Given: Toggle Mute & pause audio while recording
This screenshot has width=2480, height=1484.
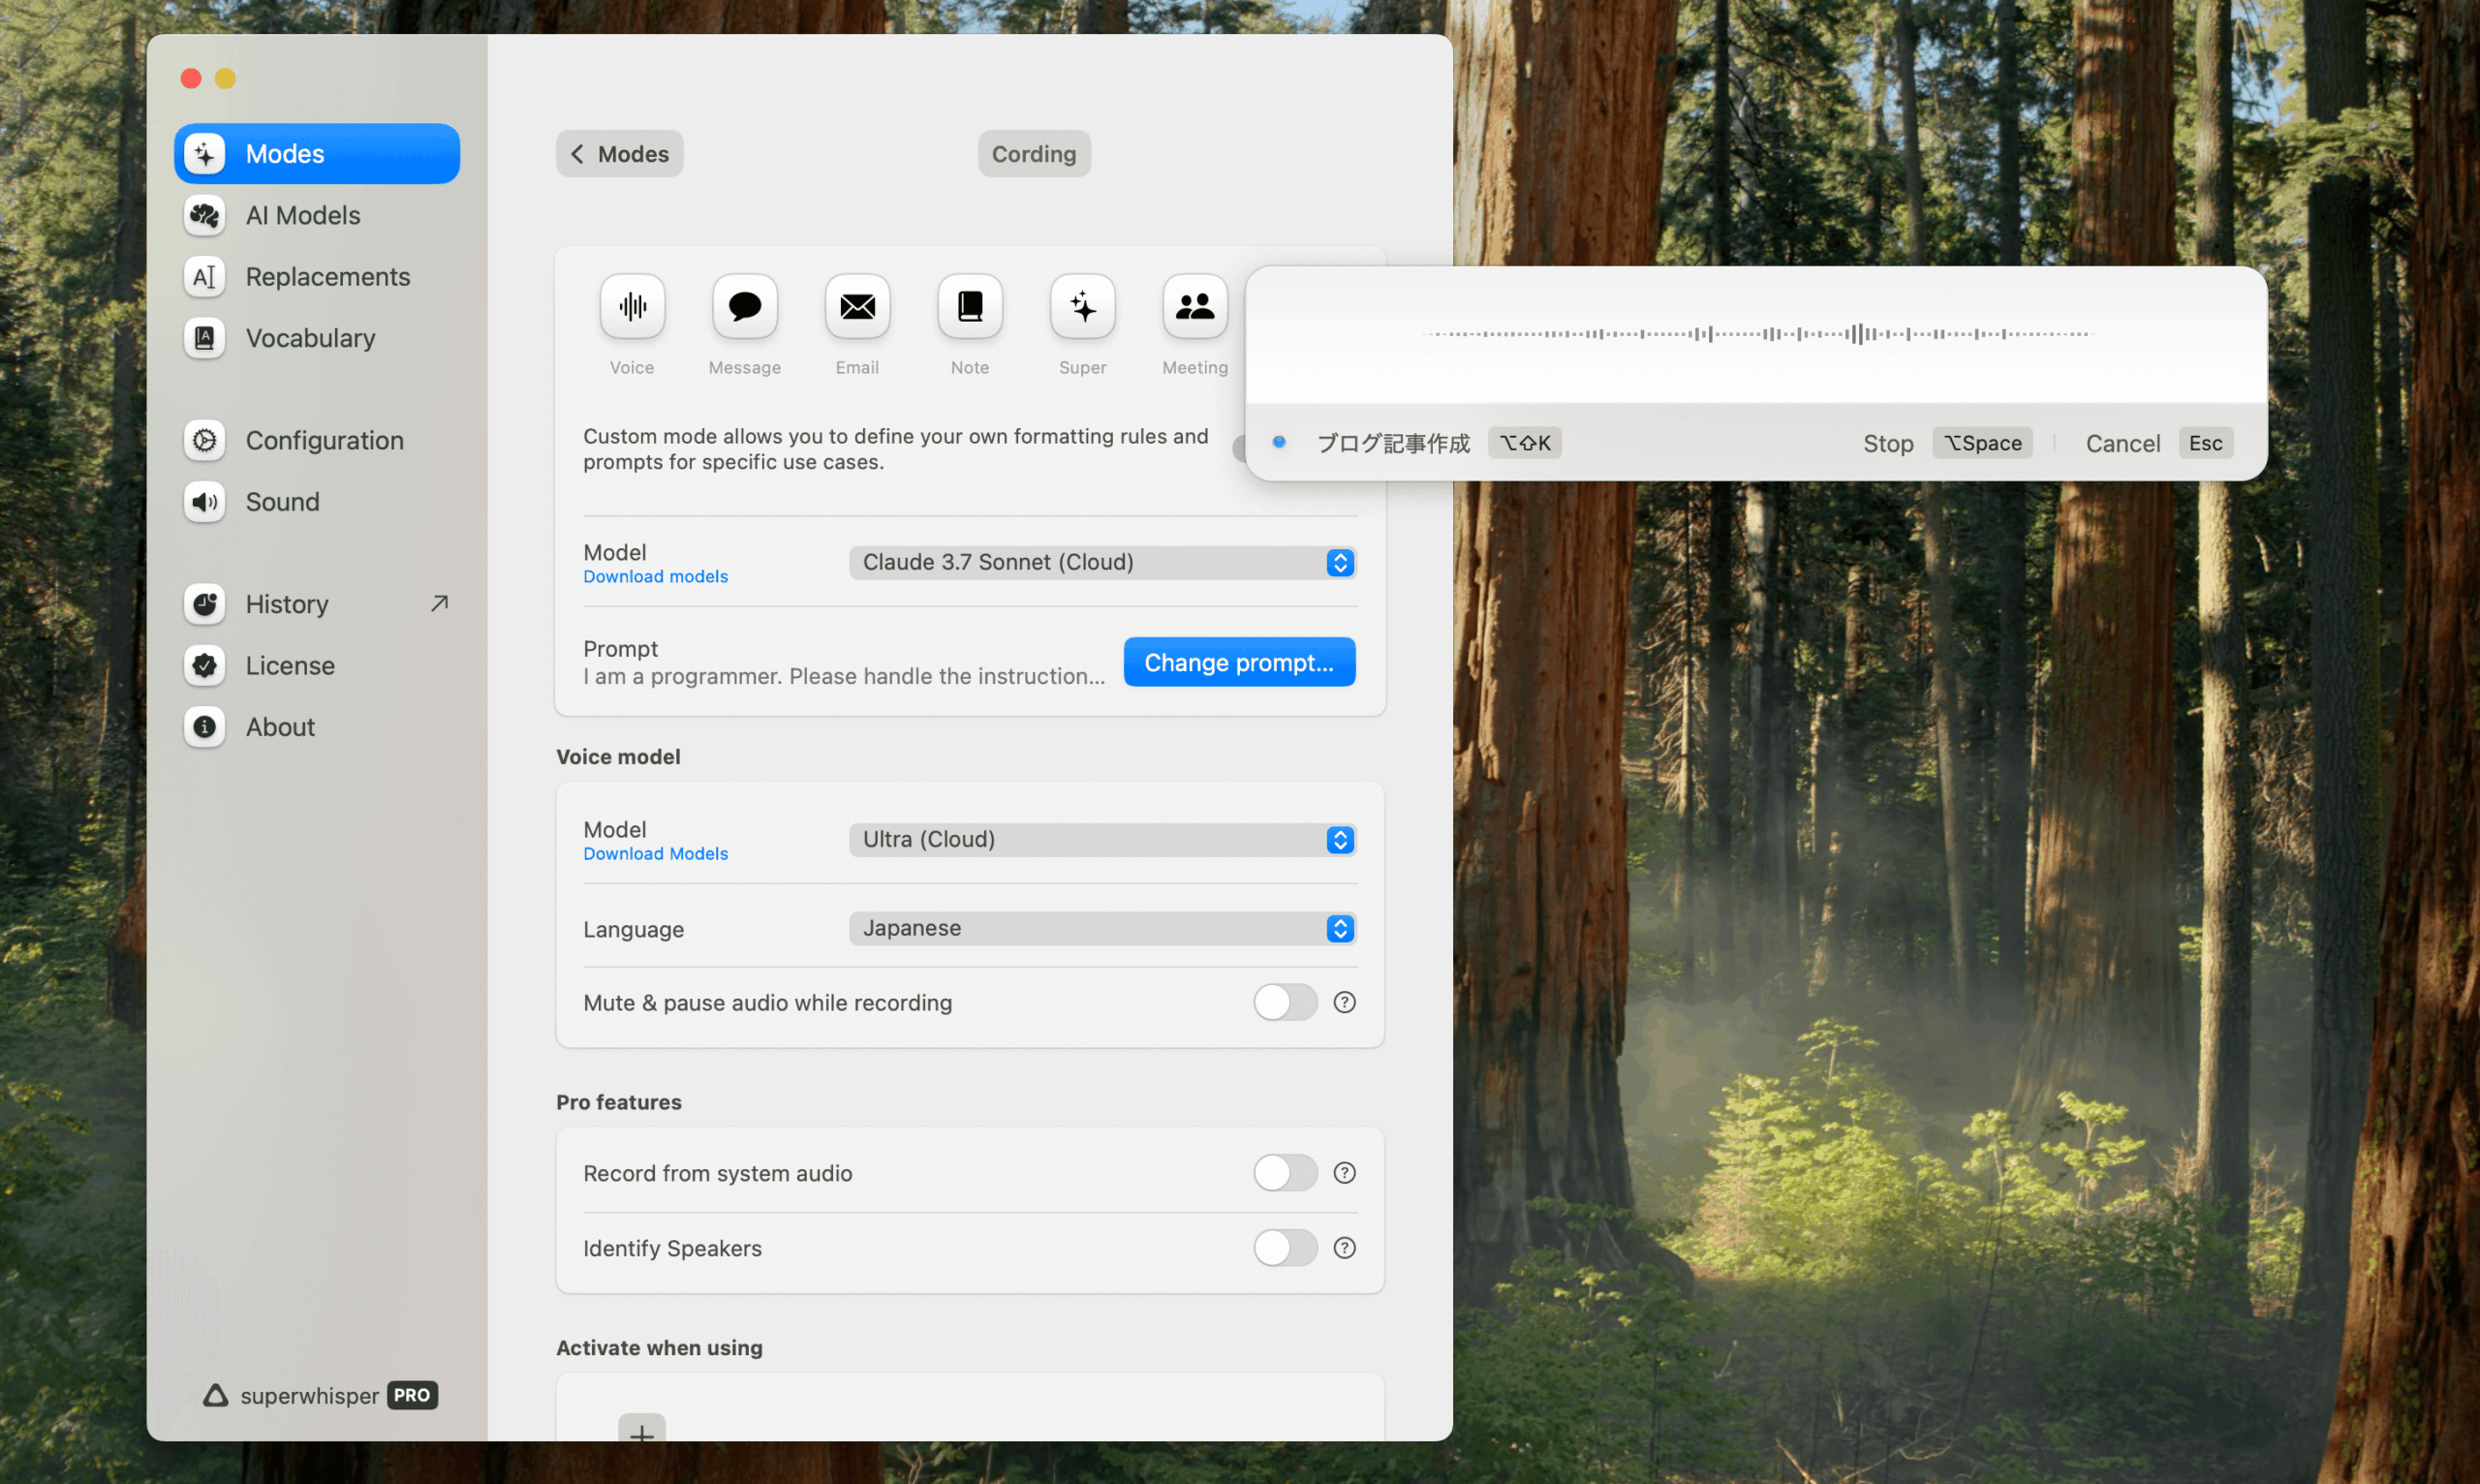Looking at the screenshot, I should 1284,1002.
